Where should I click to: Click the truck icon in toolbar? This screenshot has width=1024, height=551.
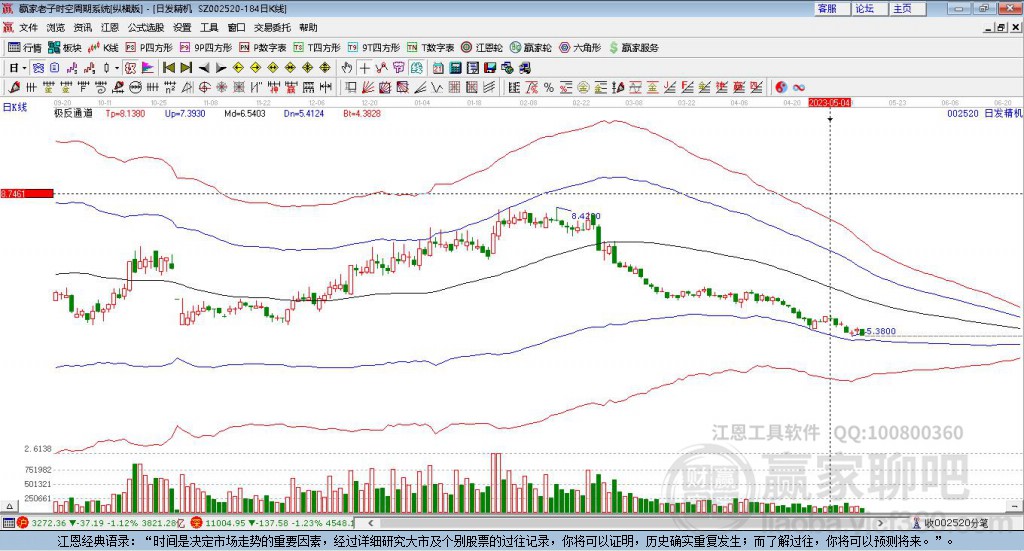524,68
